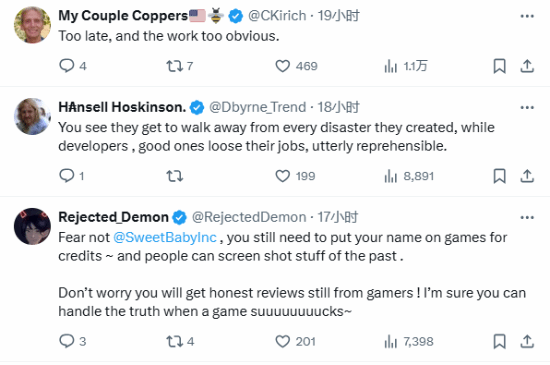This screenshot has width=550, height=365.
Task: Retweet HAnsell Hoskinson's tweet
Action: (x=174, y=176)
